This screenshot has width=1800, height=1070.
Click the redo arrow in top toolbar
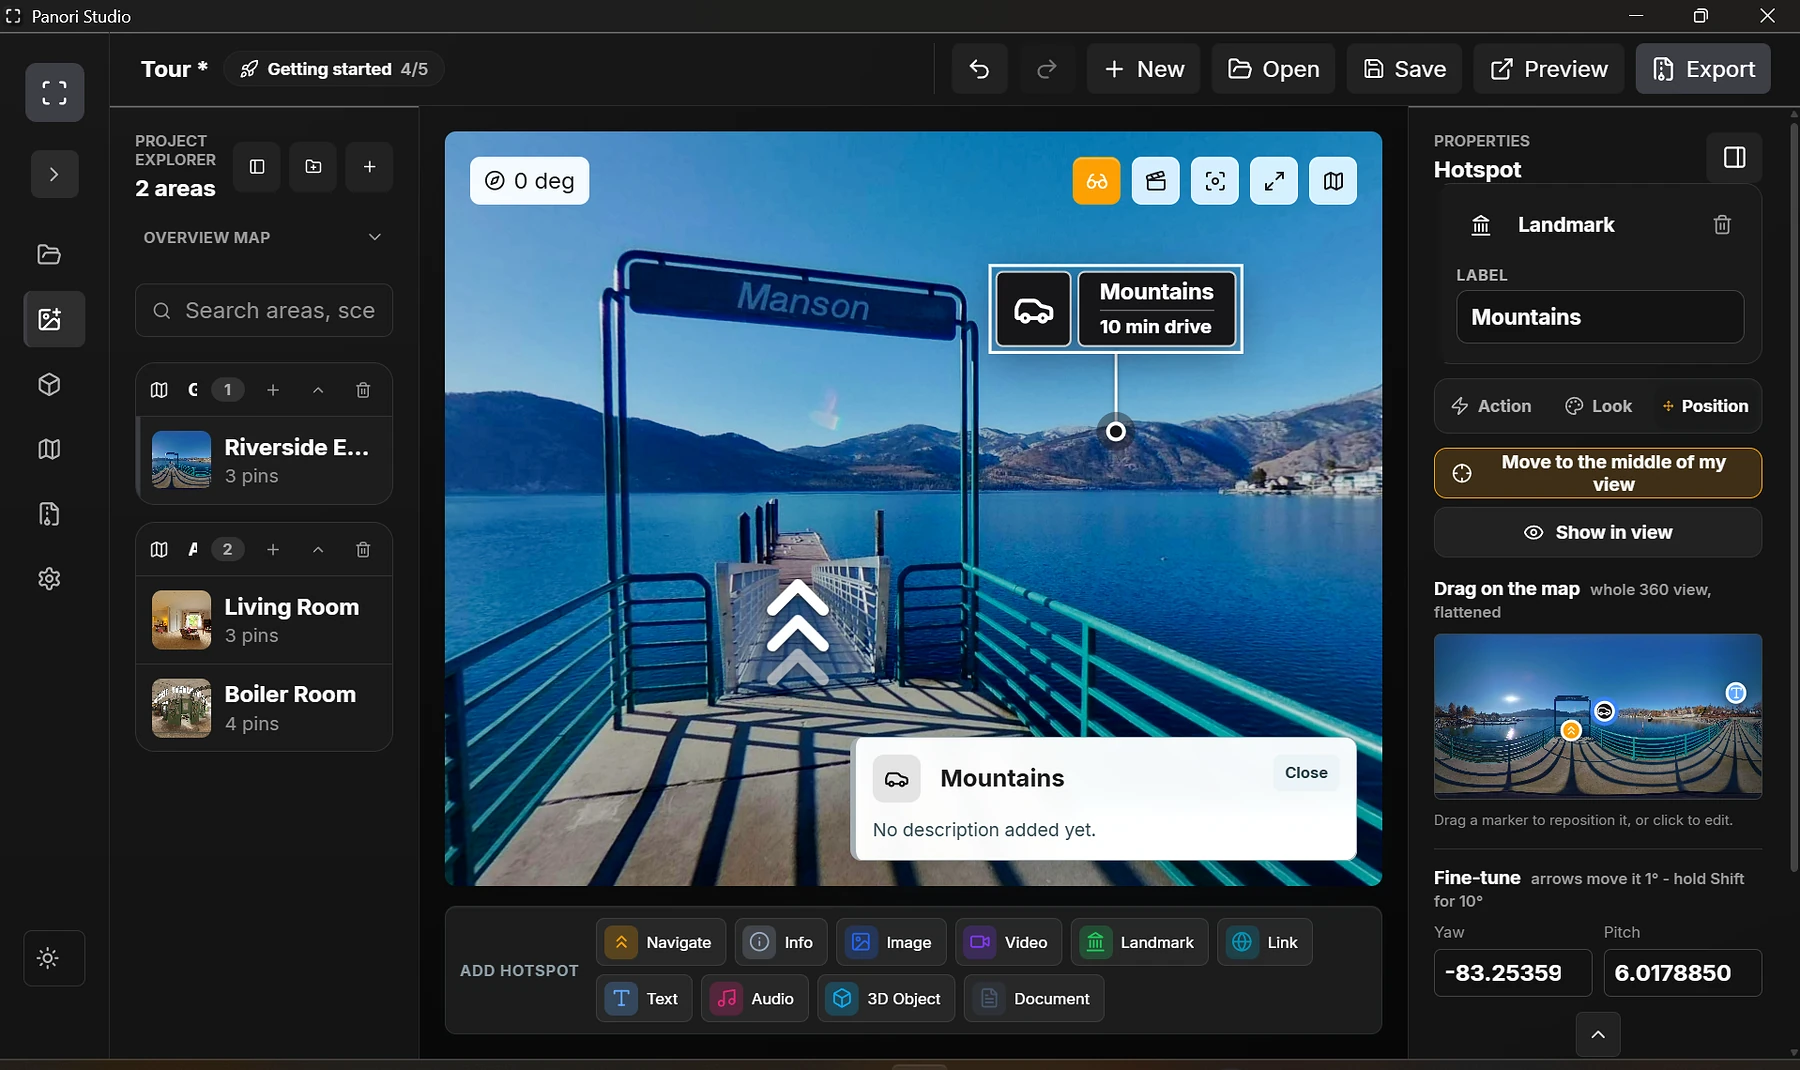(x=1047, y=69)
